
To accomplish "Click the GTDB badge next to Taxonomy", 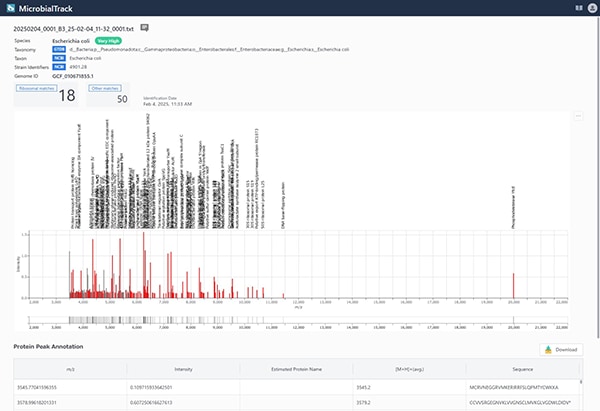I will click(59, 48).
